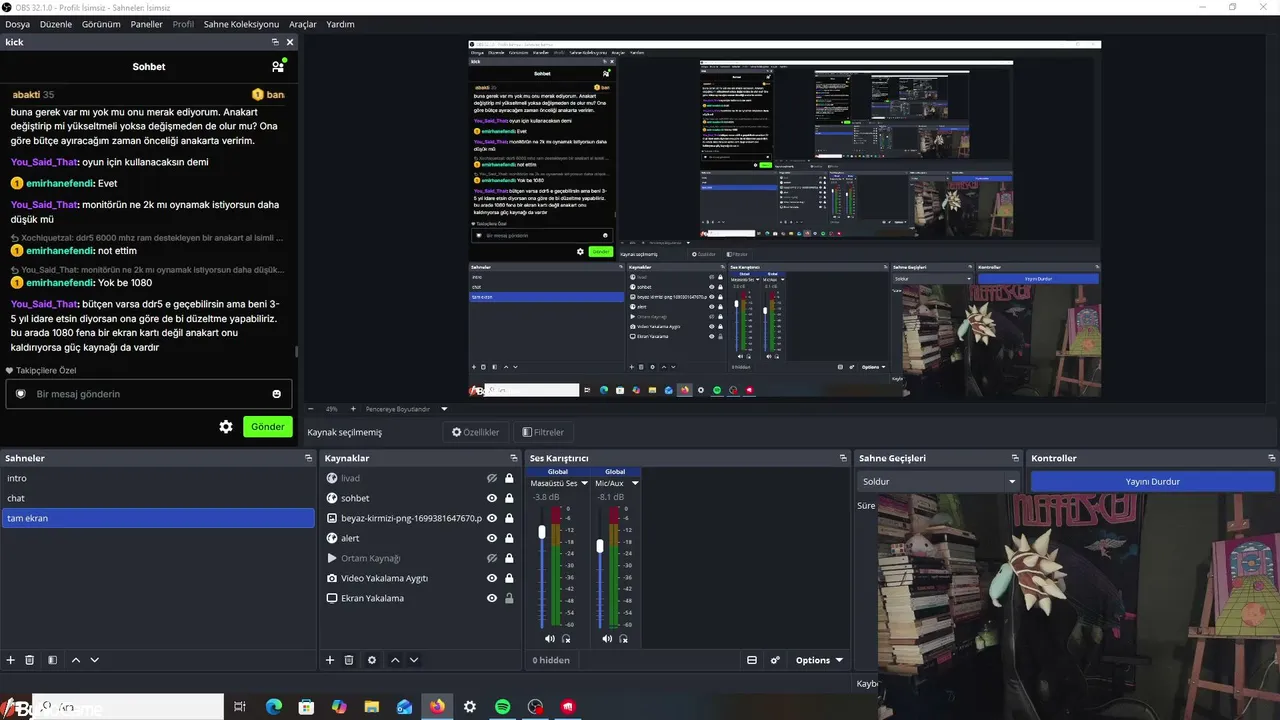
Task: Add a new scene in Sahneler panel
Action: [11, 660]
